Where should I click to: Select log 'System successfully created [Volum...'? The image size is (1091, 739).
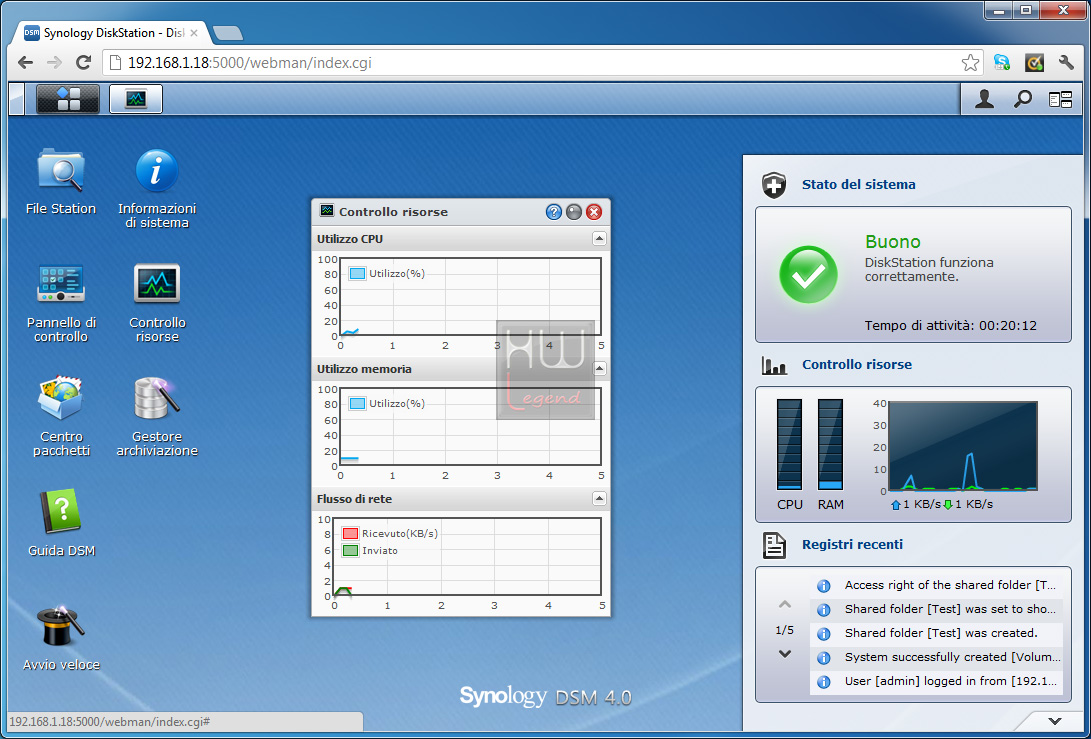pyautogui.click(x=937, y=657)
